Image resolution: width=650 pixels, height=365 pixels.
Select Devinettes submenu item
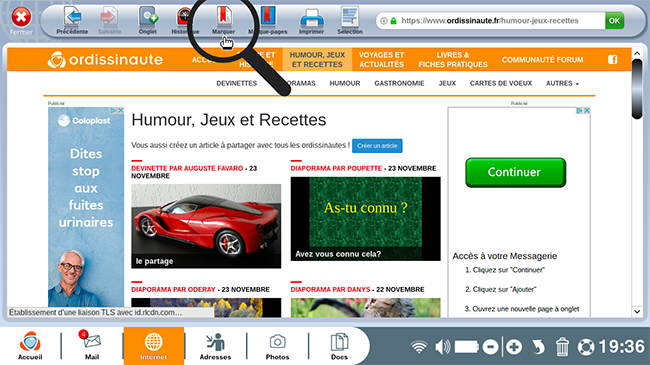237,83
